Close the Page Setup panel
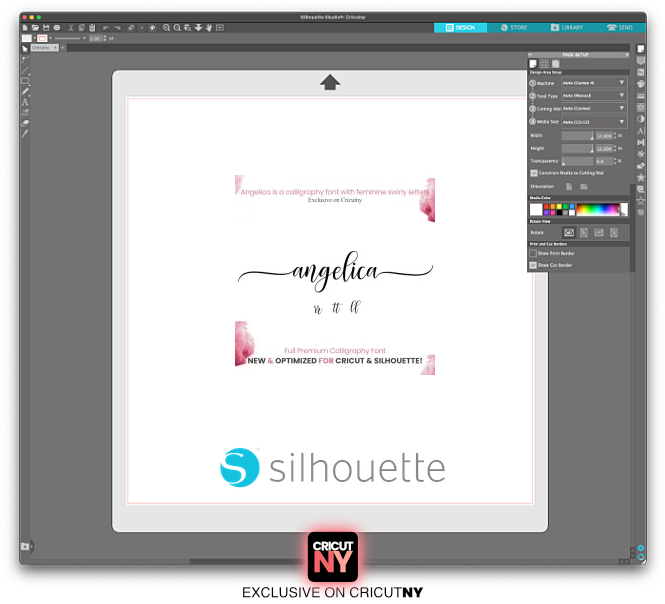Image resolution: width=665 pixels, height=604 pixels. click(627, 55)
